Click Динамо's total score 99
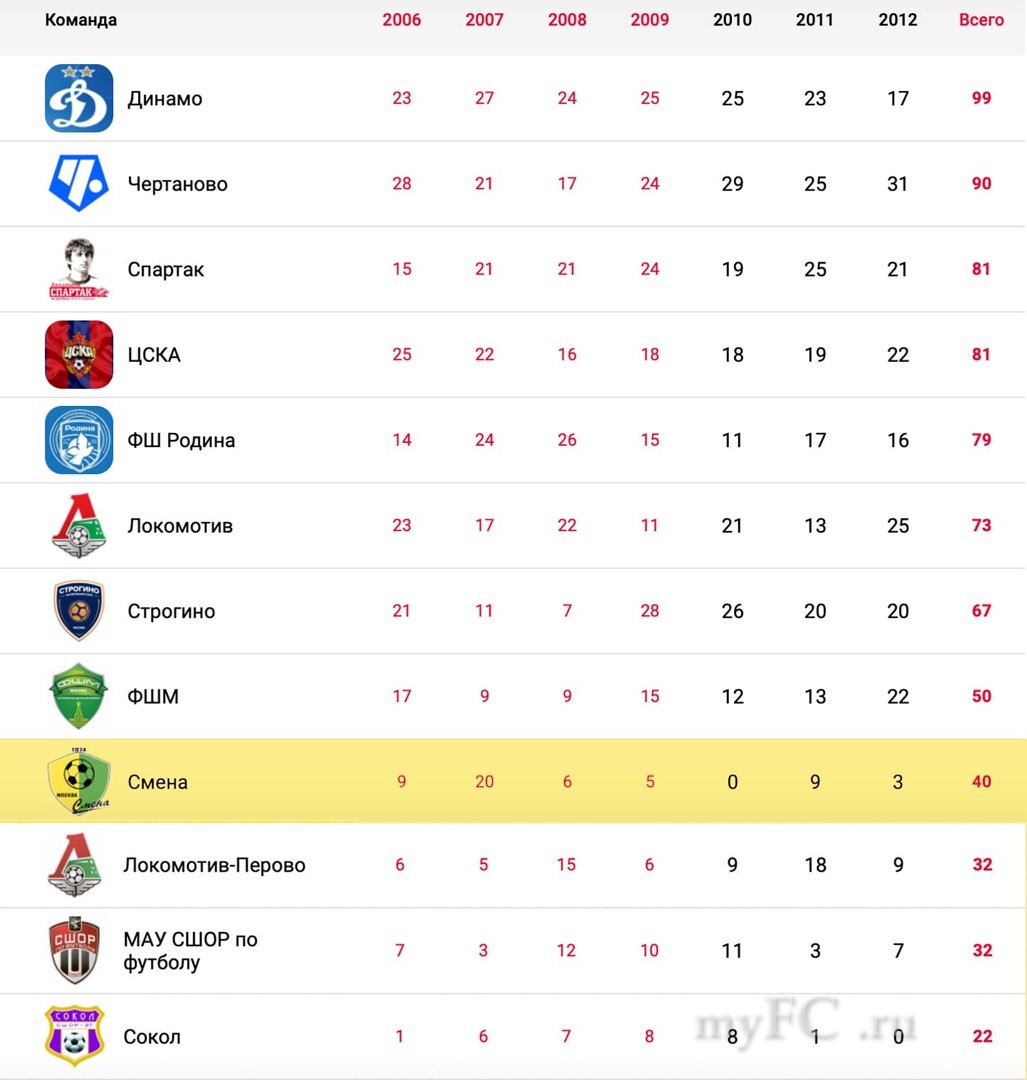 [x=981, y=98]
